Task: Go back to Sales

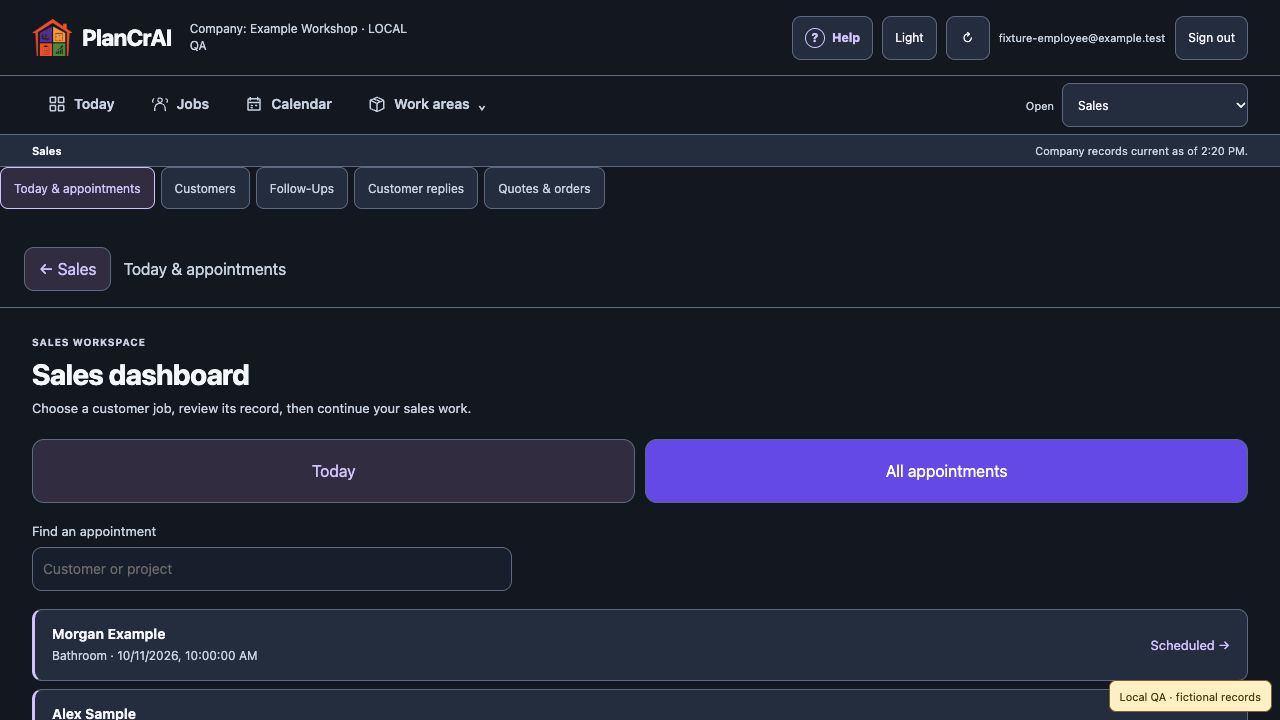Action: (x=67, y=269)
